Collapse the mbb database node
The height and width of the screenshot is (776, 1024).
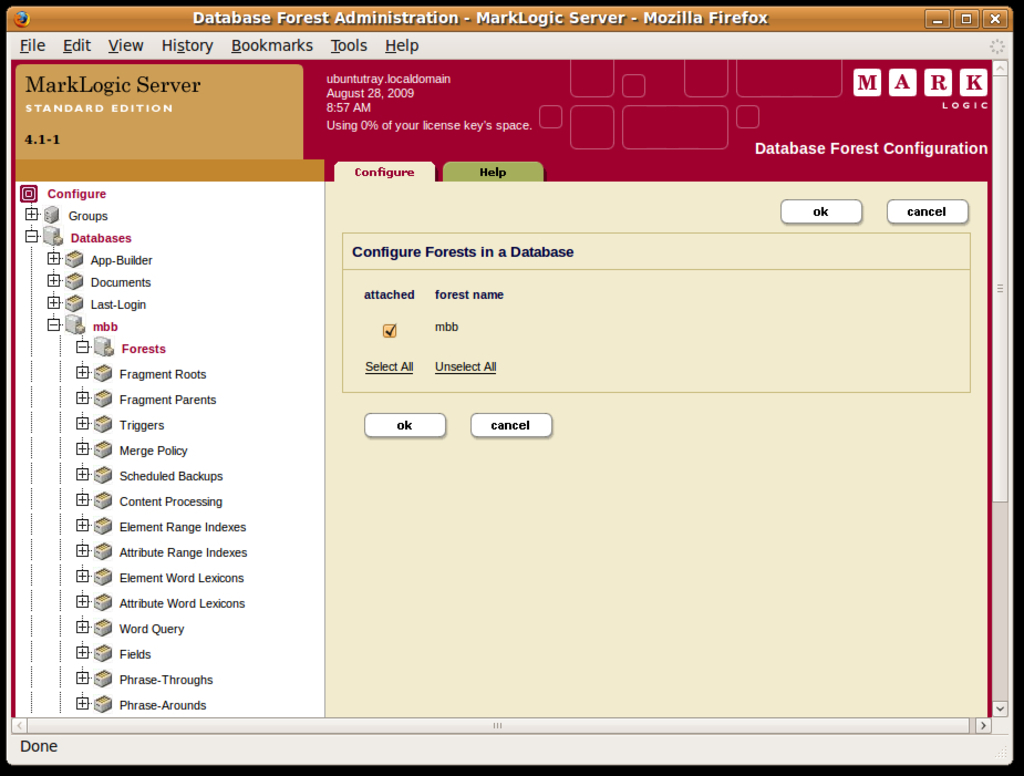(54, 325)
